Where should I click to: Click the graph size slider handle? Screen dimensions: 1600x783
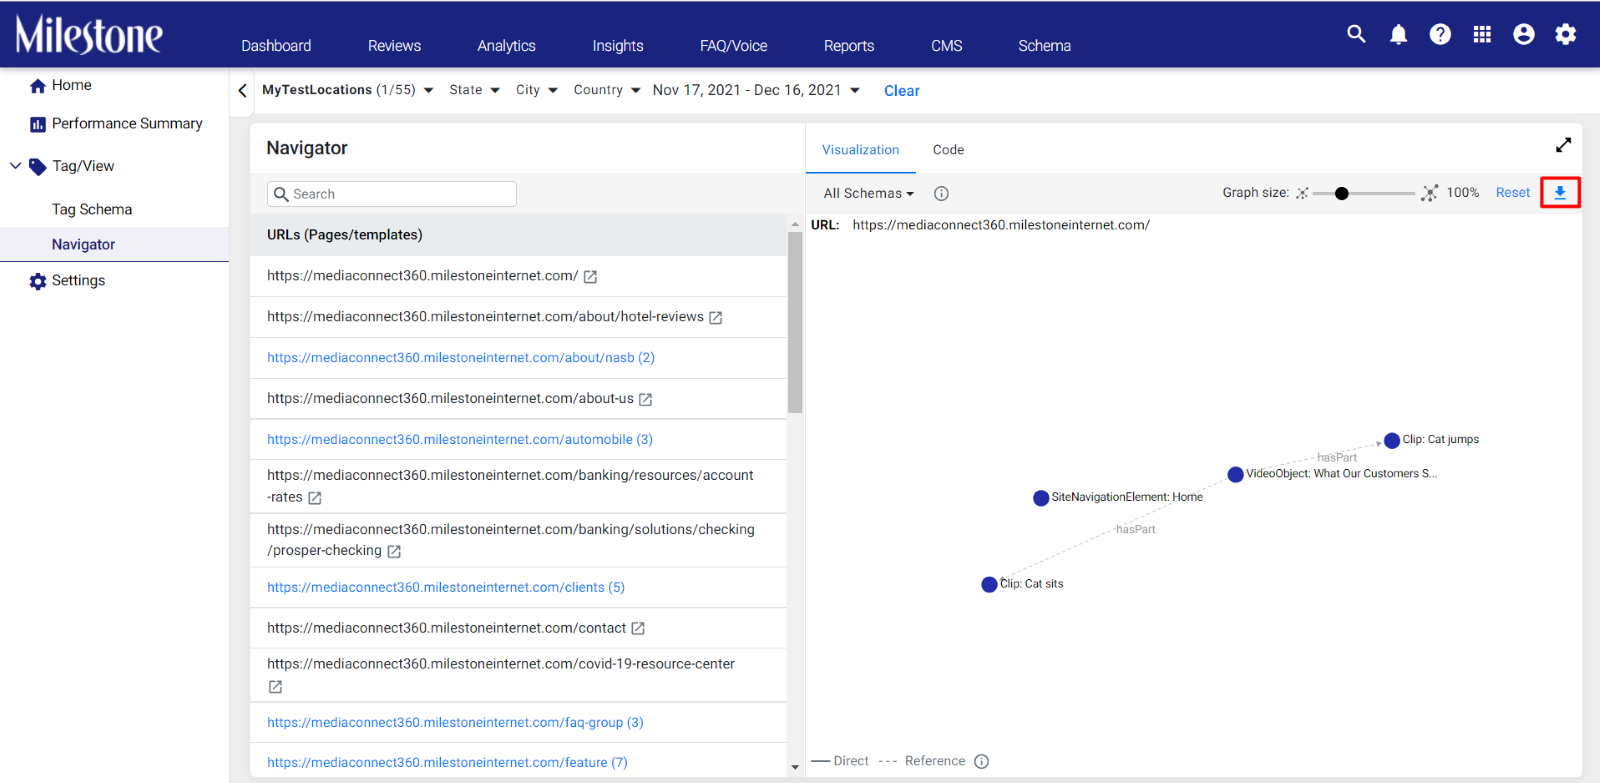tap(1342, 193)
